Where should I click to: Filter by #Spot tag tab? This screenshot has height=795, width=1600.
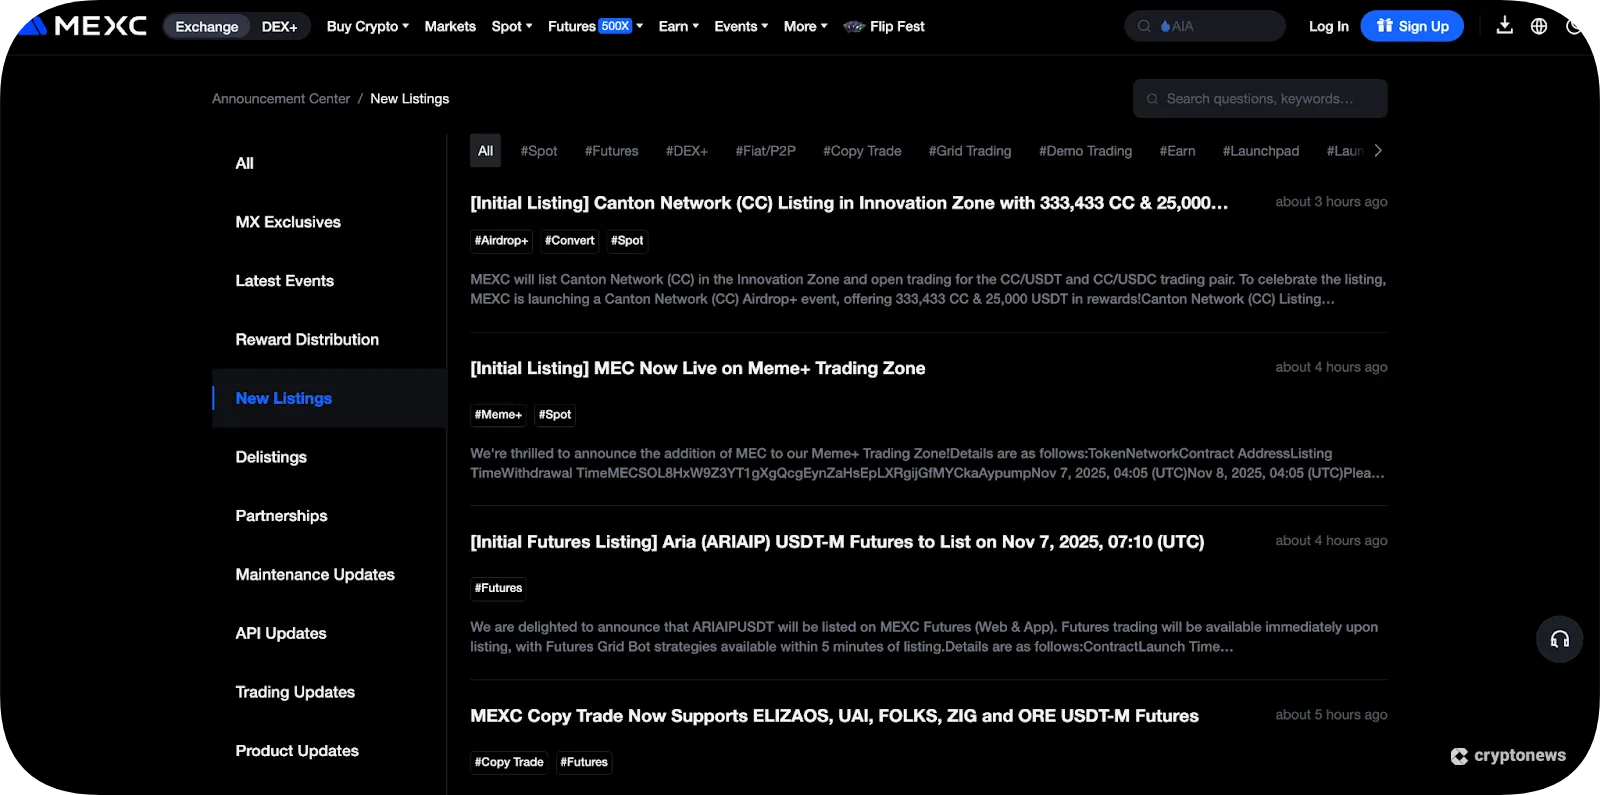click(539, 151)
